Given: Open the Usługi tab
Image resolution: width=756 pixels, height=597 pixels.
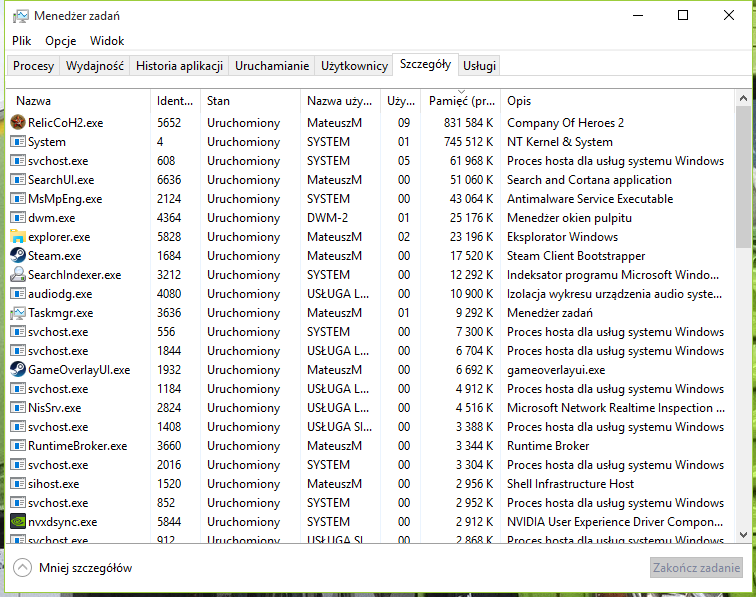Looking at the screenshot, I should [479, 66].
